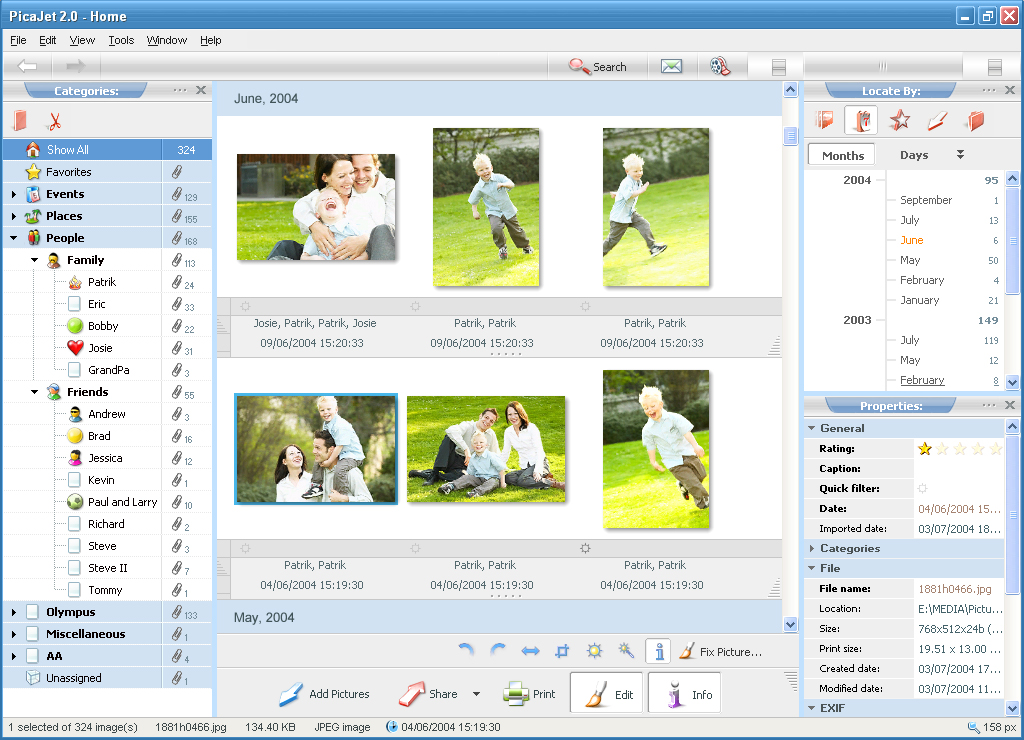1024x740 pixels.
Task: Check the Steve II category checkbox
Action: [75, 568]
